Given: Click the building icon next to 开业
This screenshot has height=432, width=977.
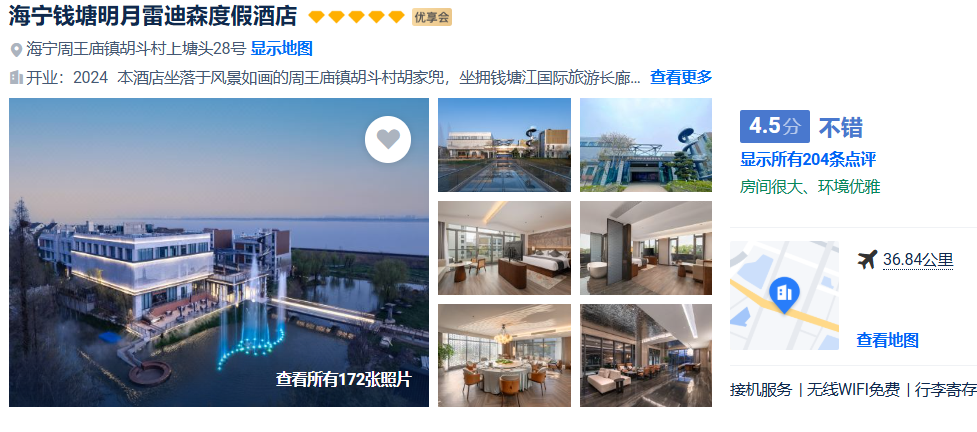Looking at the screenshot, I should (x=16, y=78).
